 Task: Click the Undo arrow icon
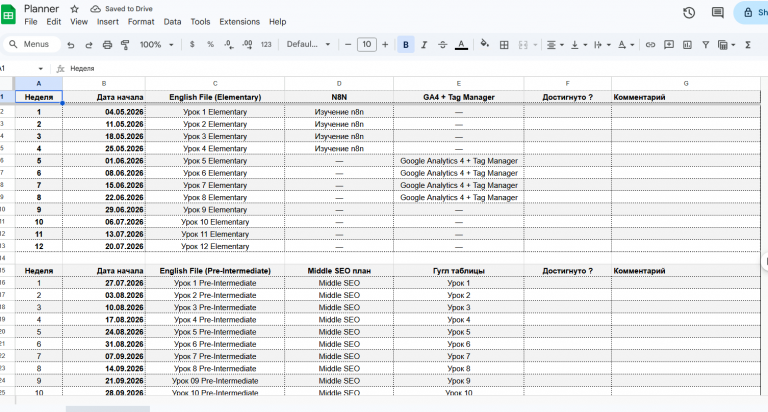tap(71, 45)
